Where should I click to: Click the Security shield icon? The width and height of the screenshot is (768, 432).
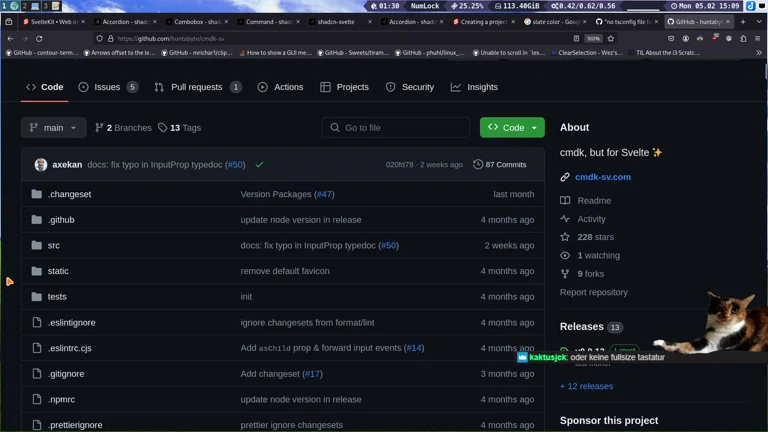point(390,87)
